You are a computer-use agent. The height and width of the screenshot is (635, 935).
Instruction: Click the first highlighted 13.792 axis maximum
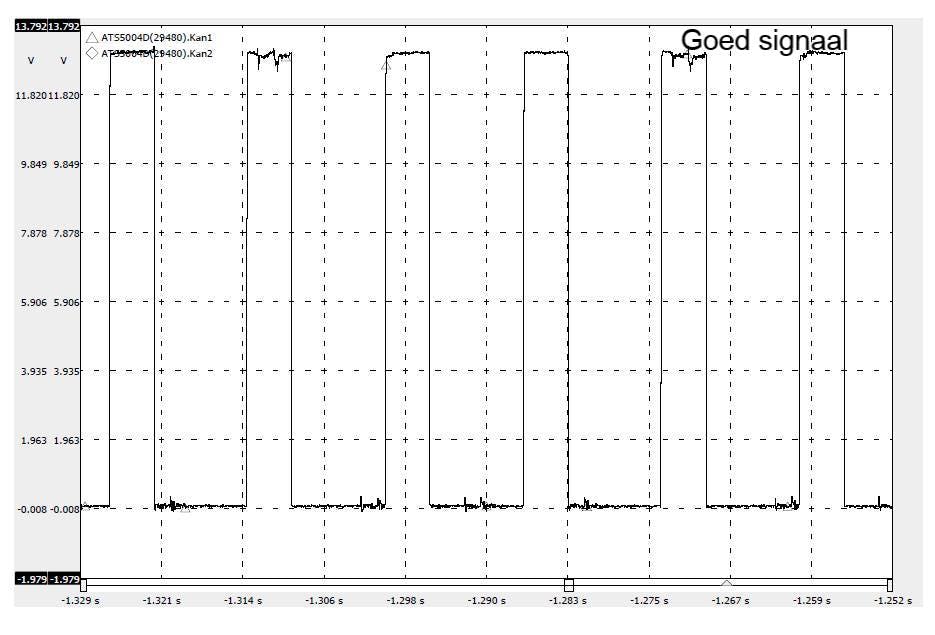coord(30,26)
